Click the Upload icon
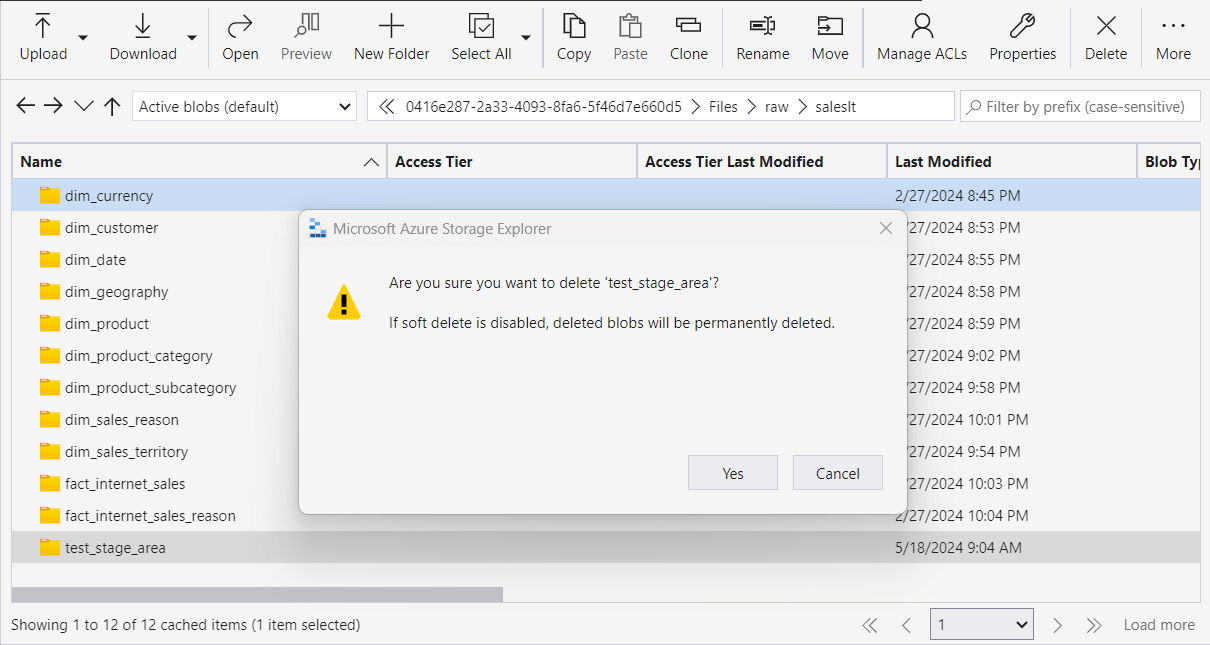 (x=41, y=25)
